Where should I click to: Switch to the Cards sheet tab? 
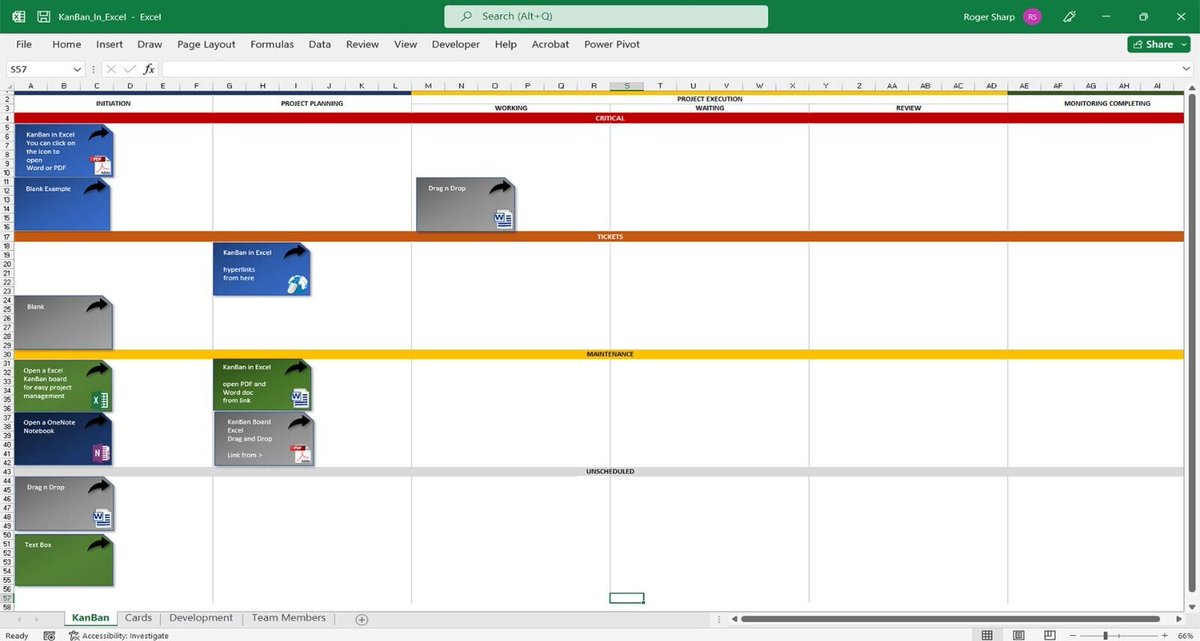138,618
